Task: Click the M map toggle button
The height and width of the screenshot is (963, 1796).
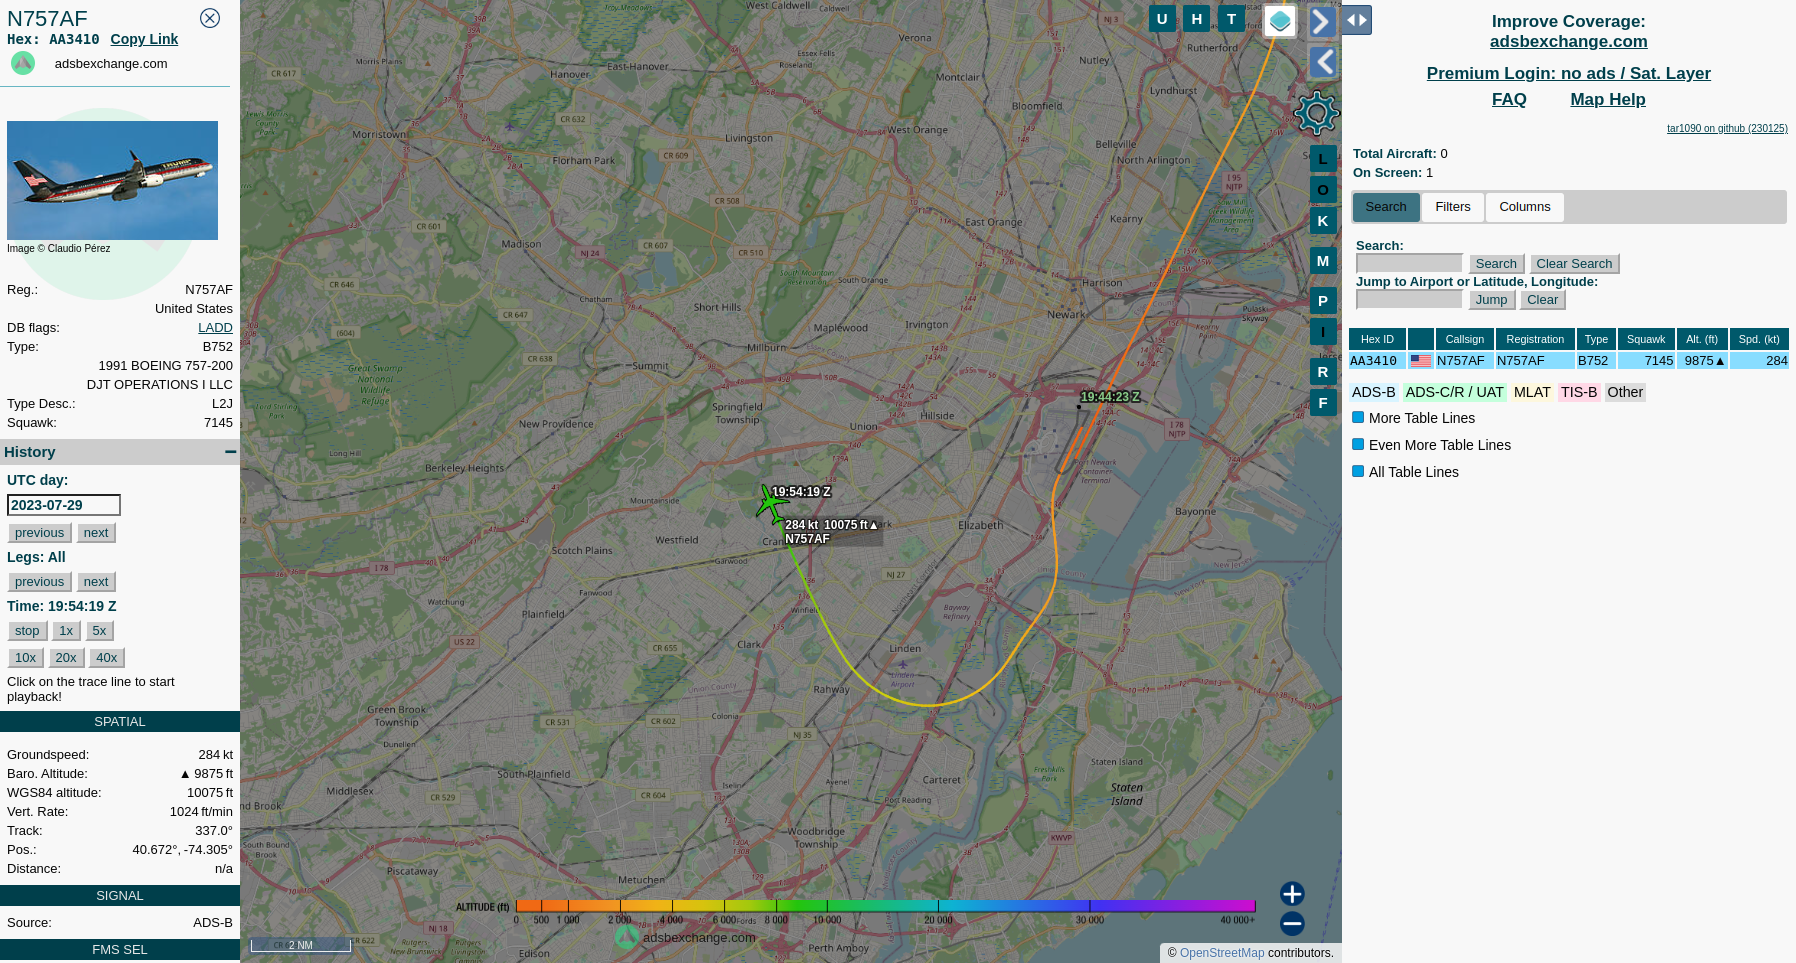Action: pos(1323,261)
